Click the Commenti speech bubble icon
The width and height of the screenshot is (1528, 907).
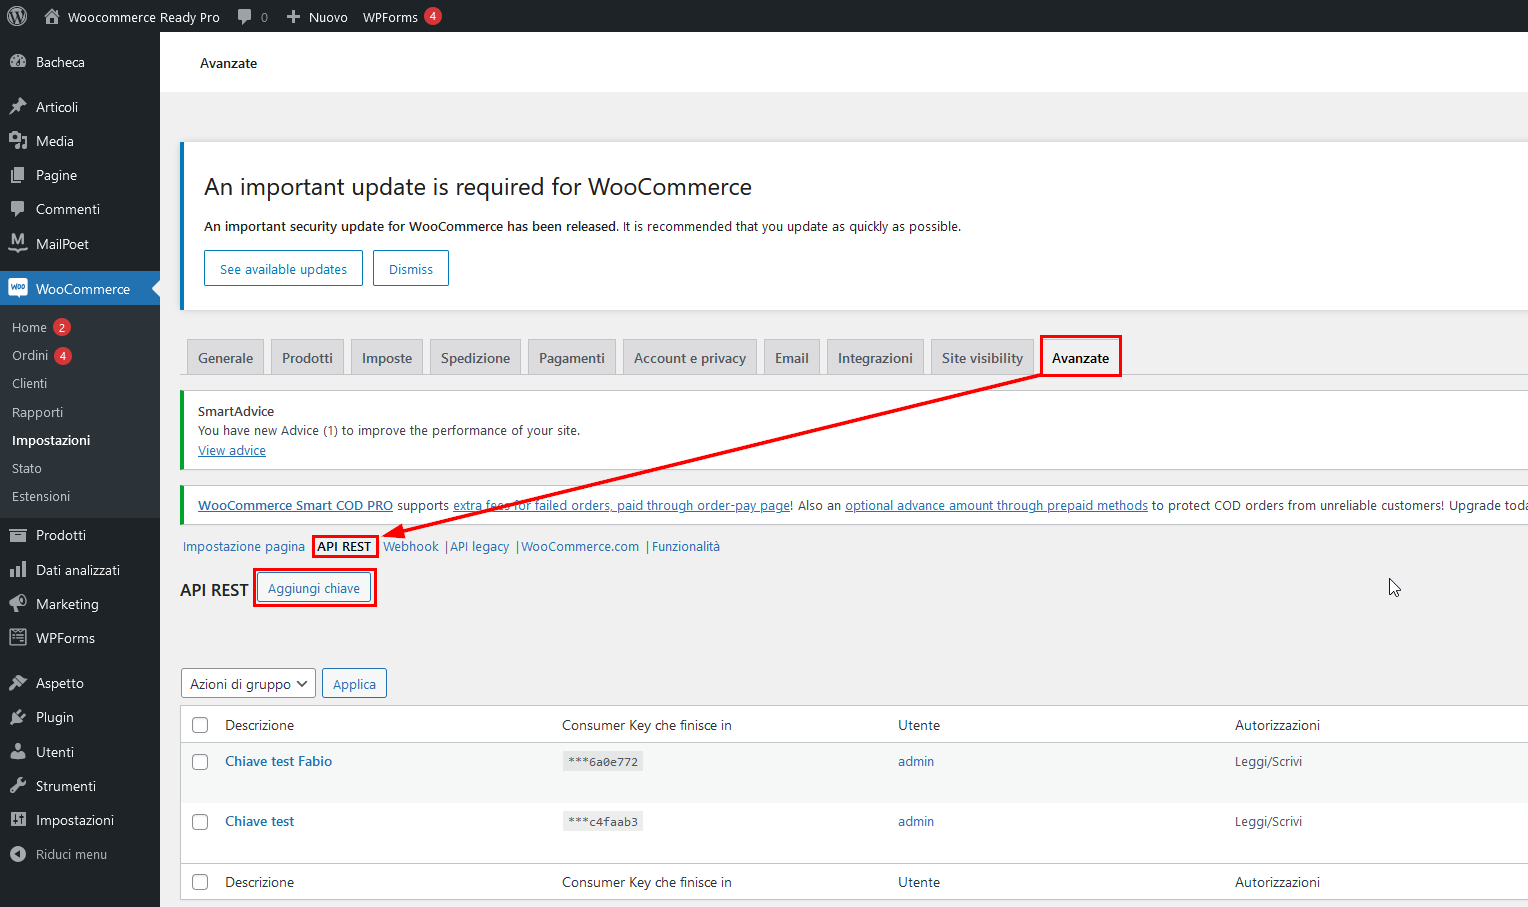(18, 209)
